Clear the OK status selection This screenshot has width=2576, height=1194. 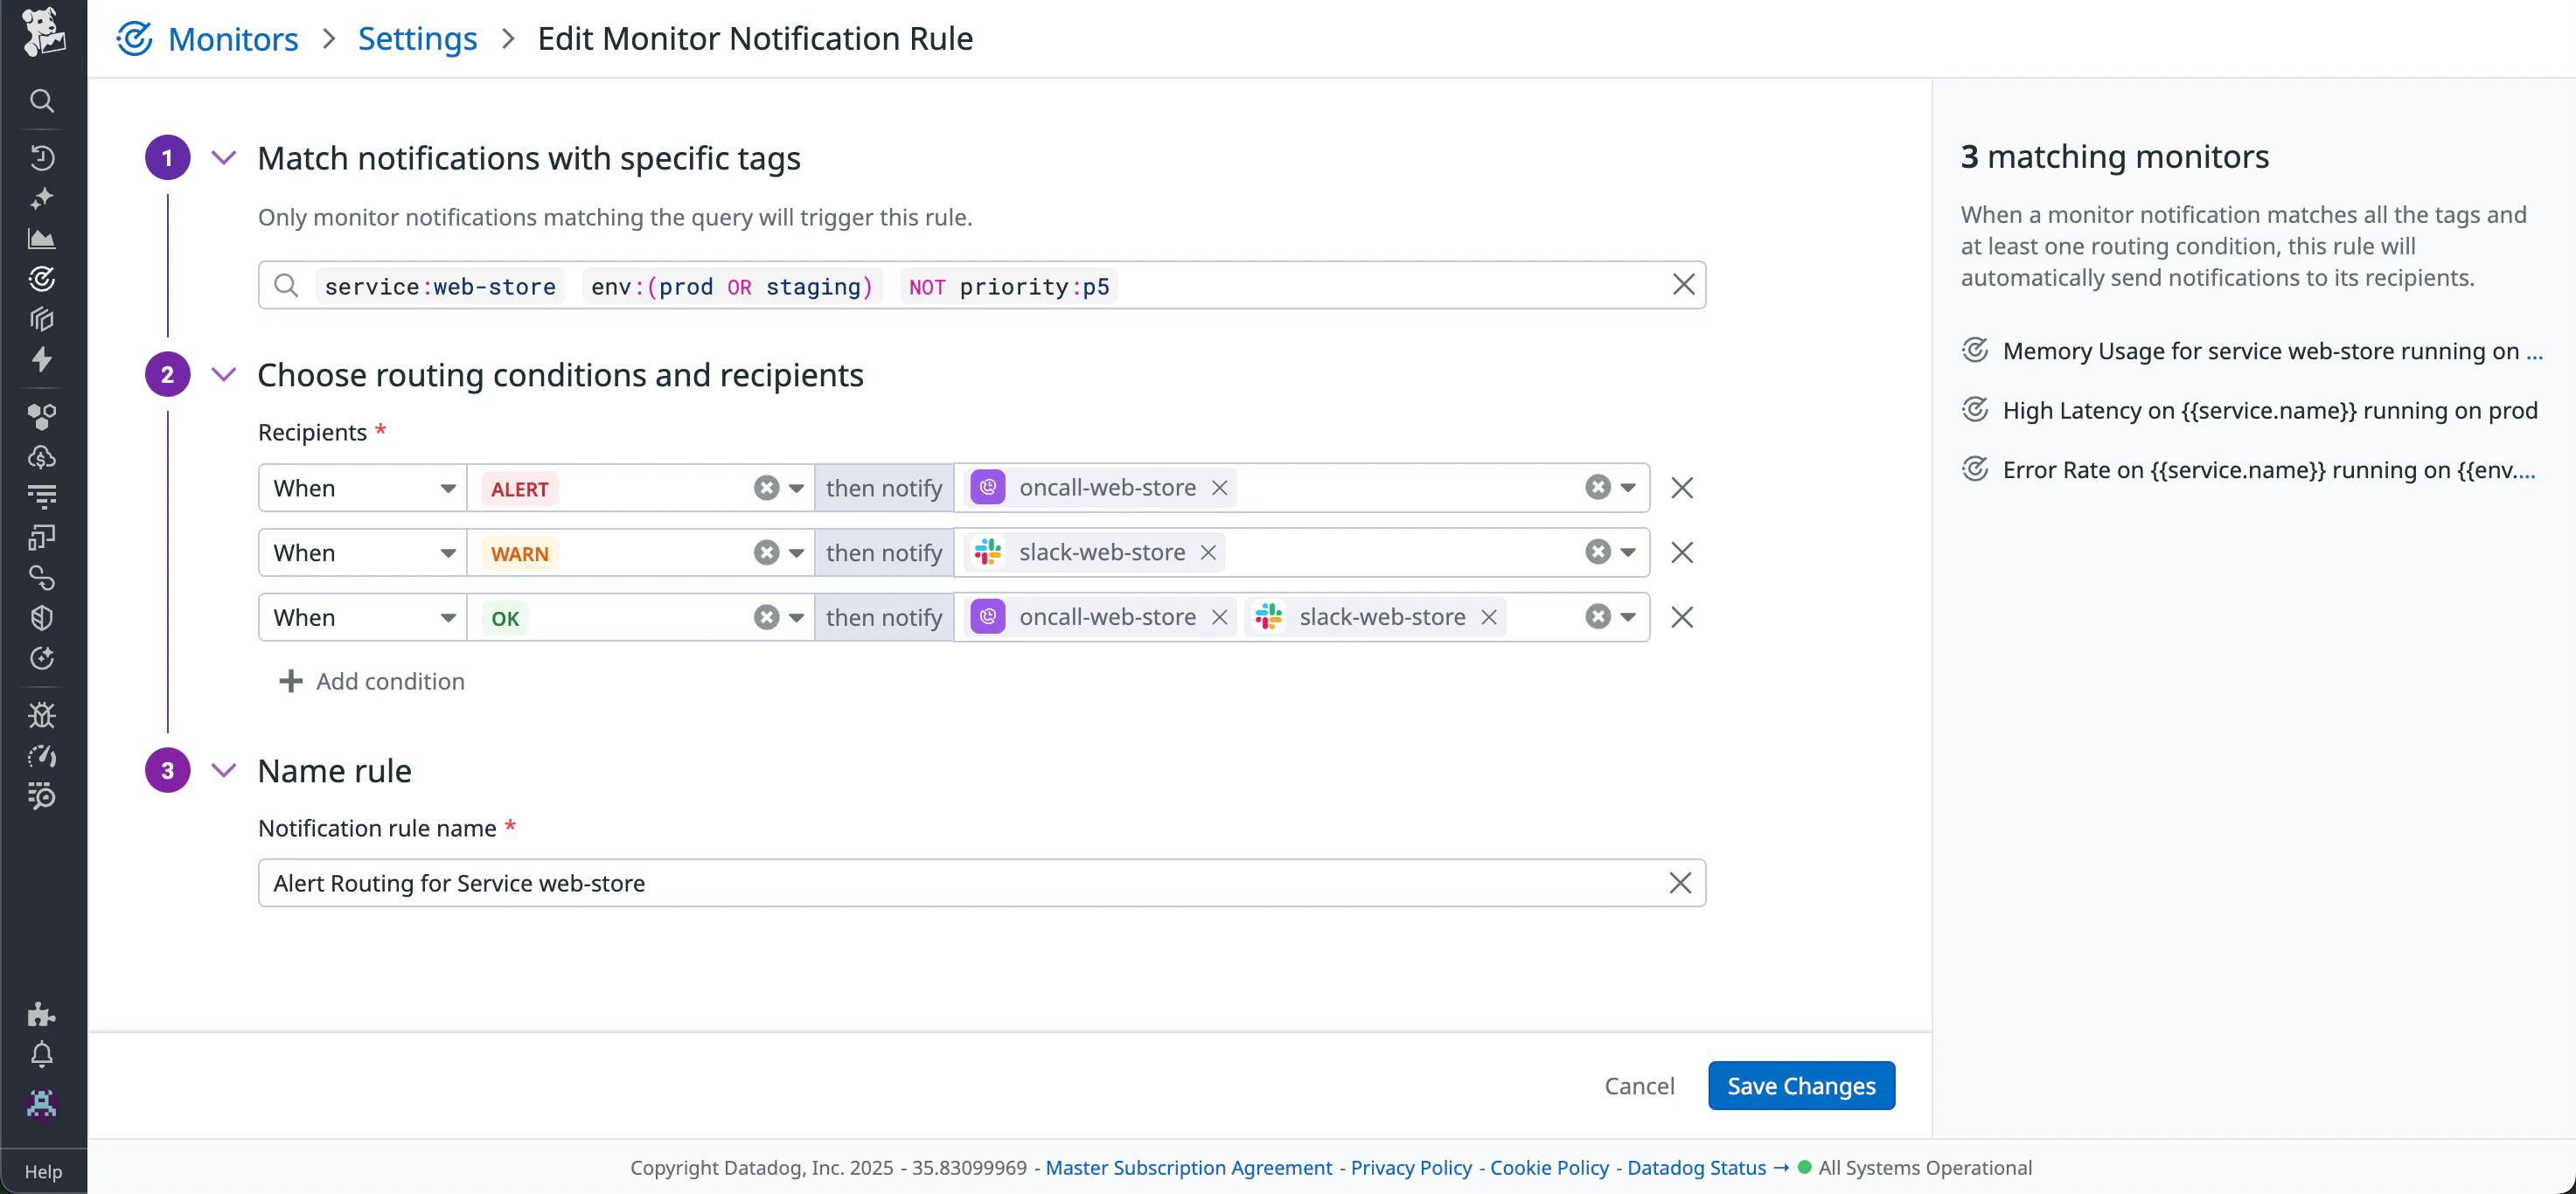tap(766, 617)
